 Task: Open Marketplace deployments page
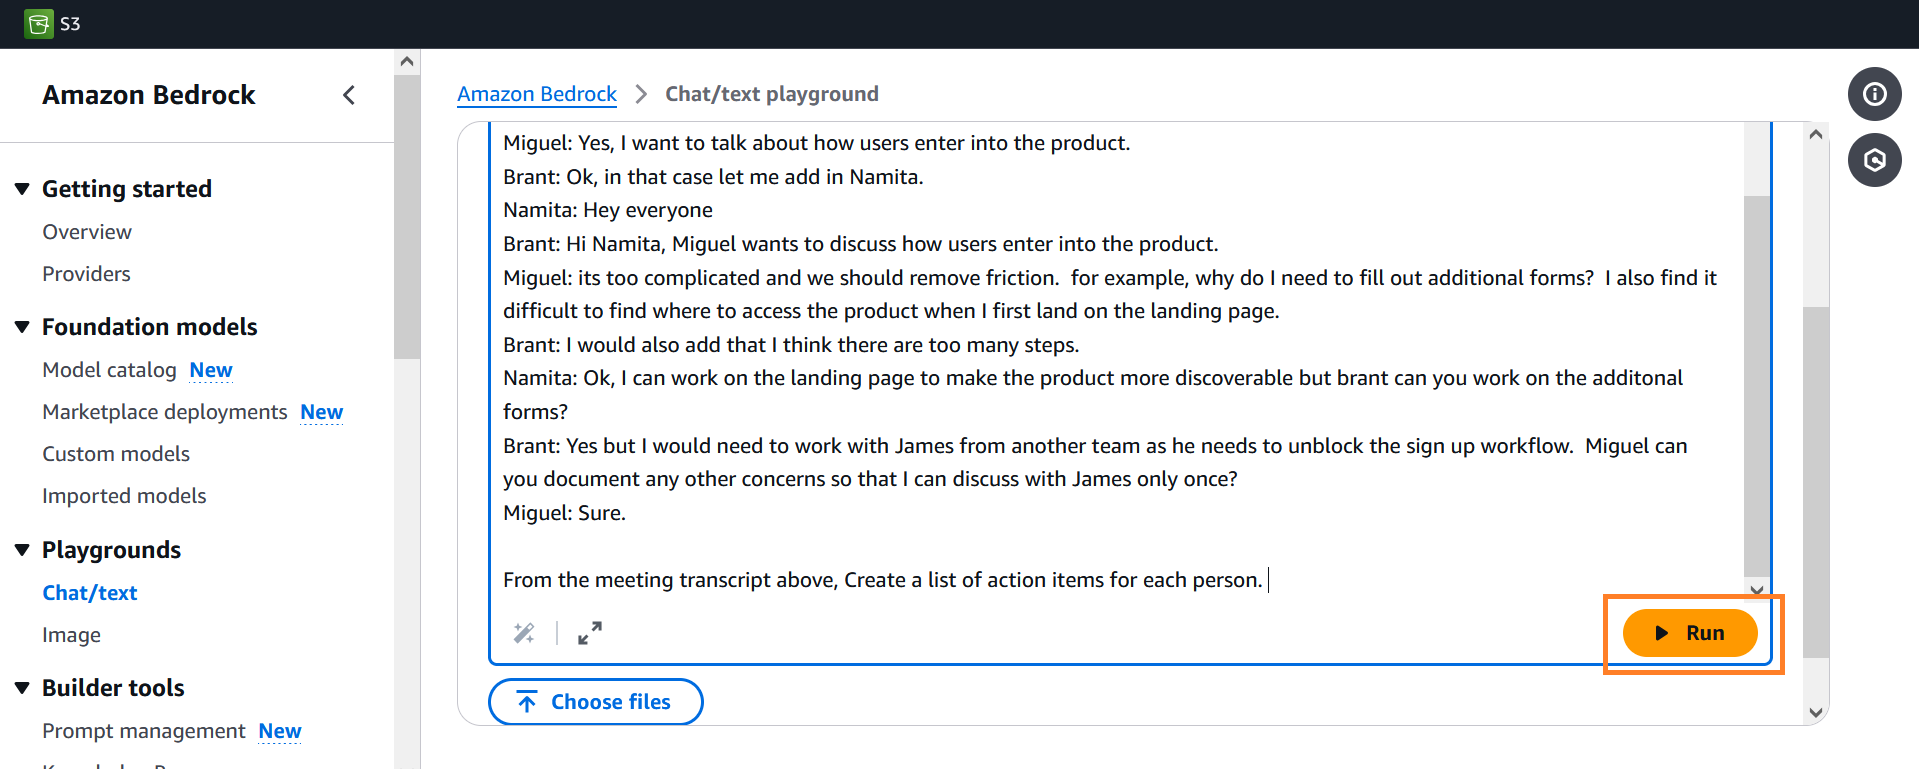tap(164, 412)
